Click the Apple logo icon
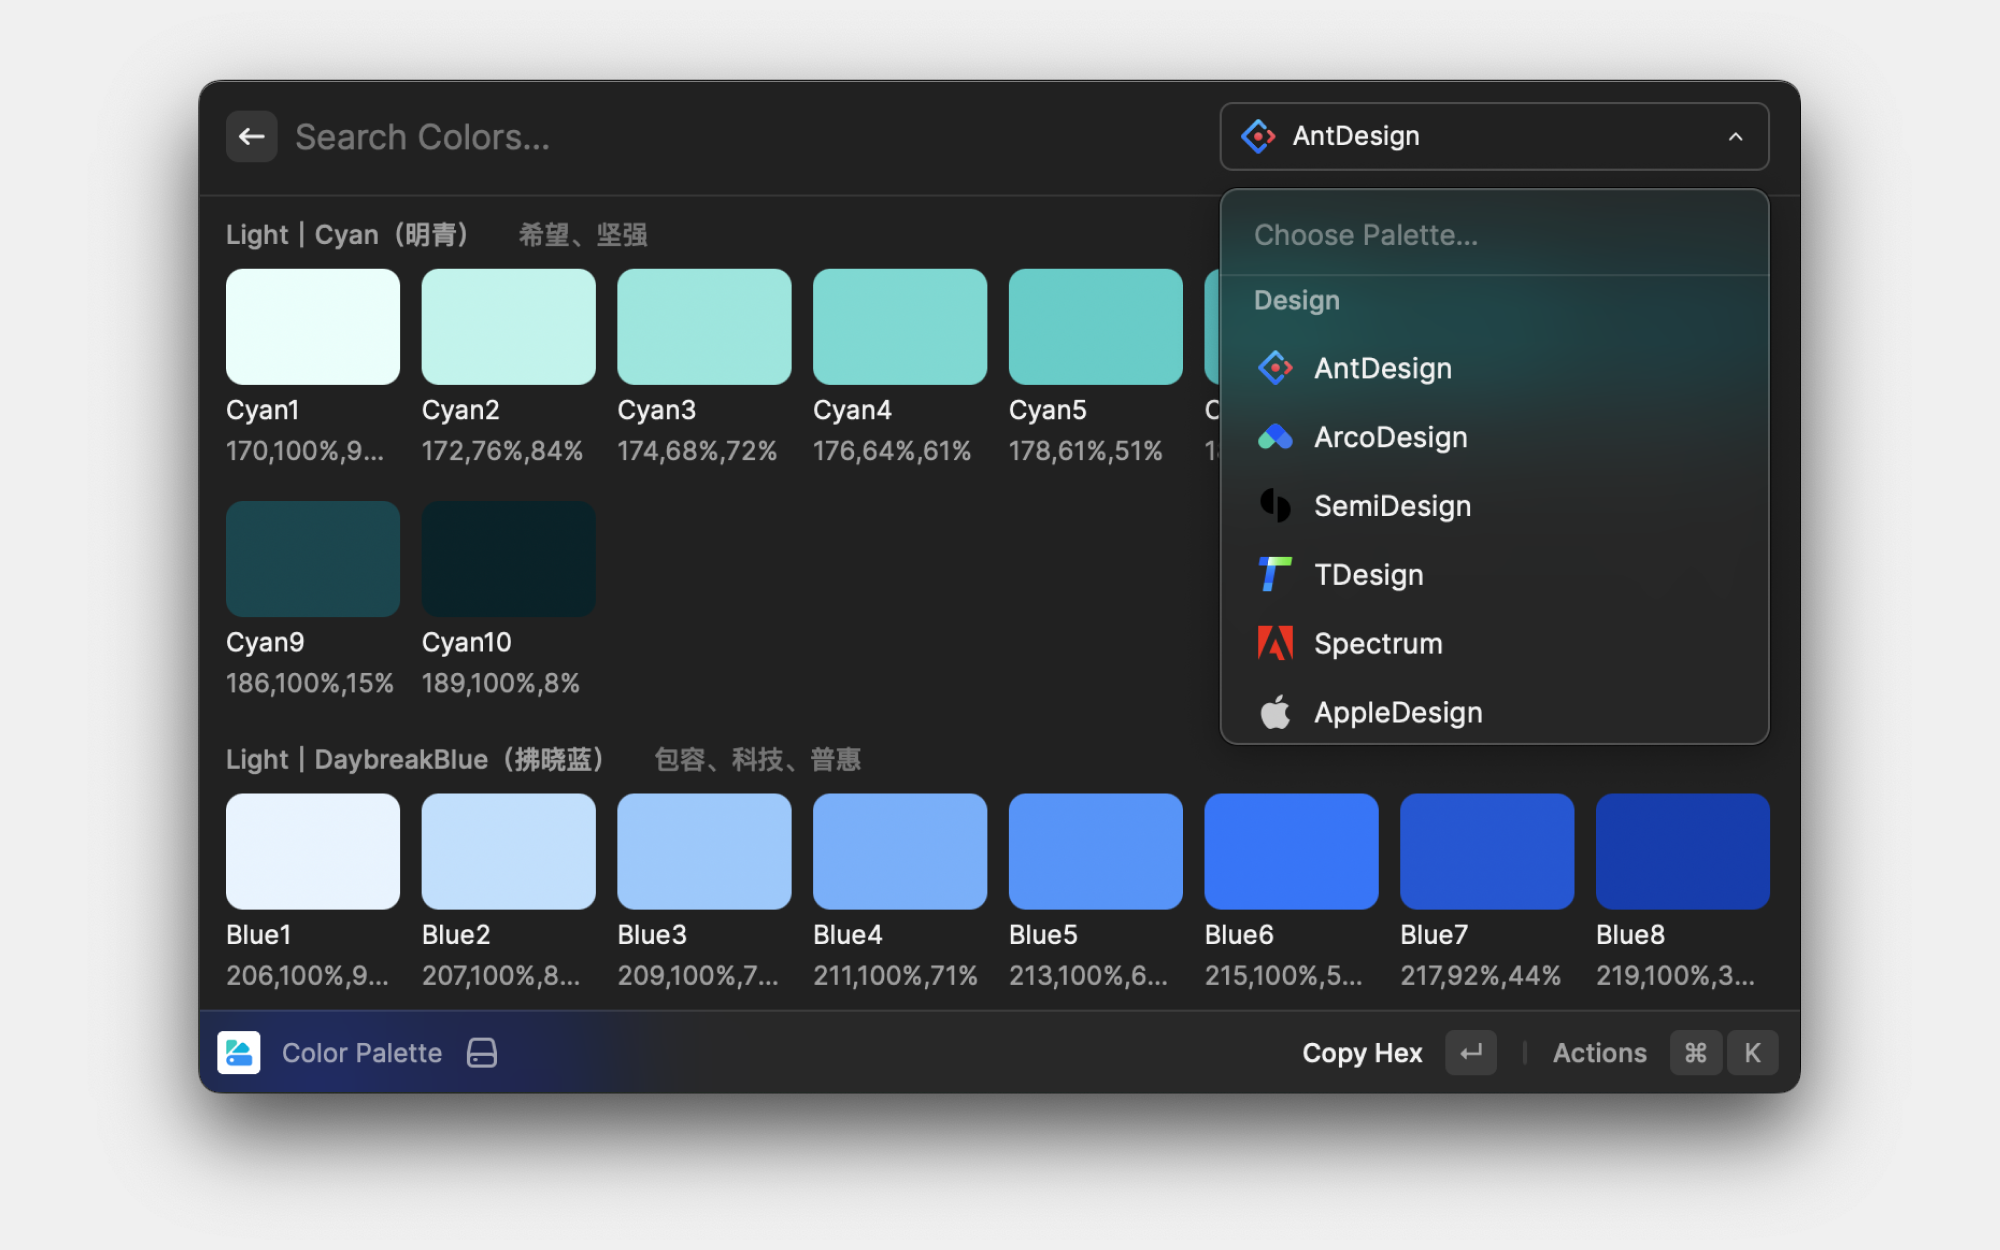Image resolution: width=2000 pixels, height=1250 pixels. click(x=1275, y=712)
